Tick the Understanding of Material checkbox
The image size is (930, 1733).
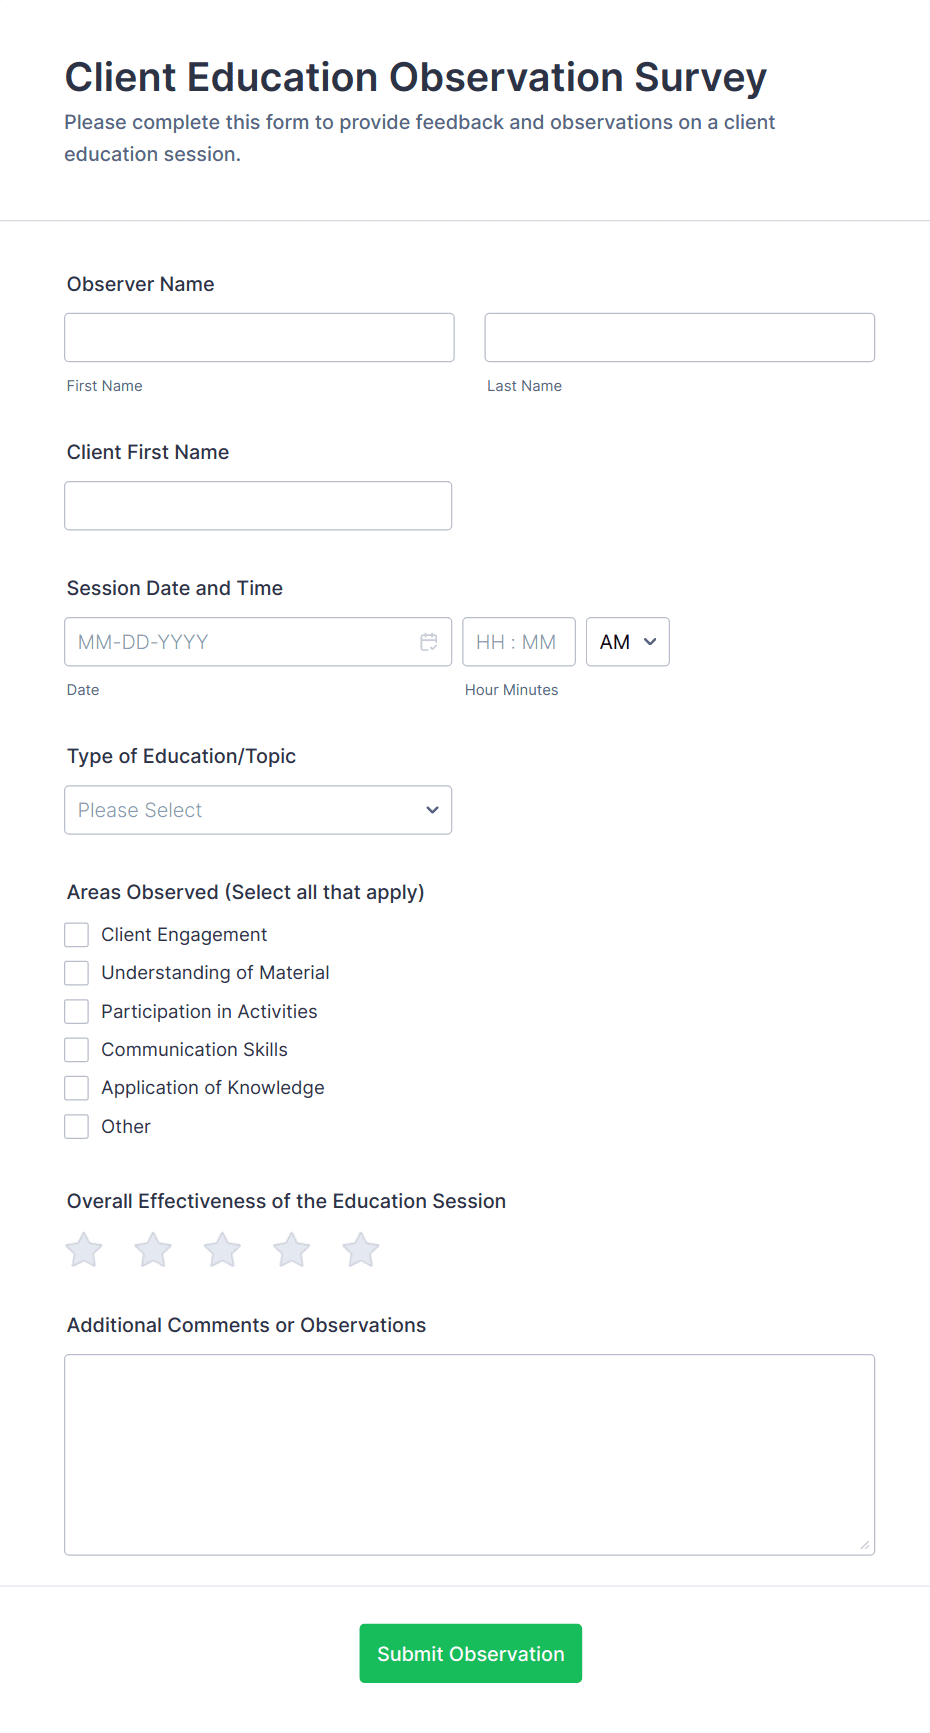coord(77,973)
